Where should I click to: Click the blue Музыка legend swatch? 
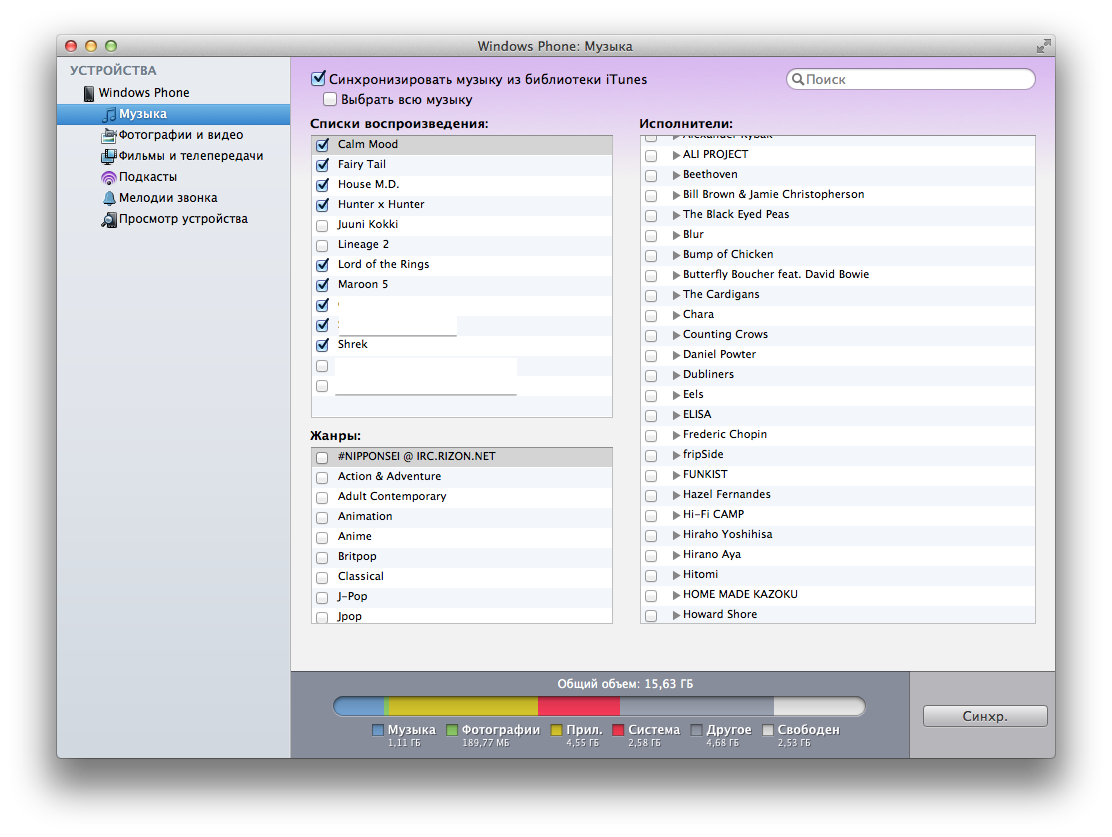tap(378, 730)
